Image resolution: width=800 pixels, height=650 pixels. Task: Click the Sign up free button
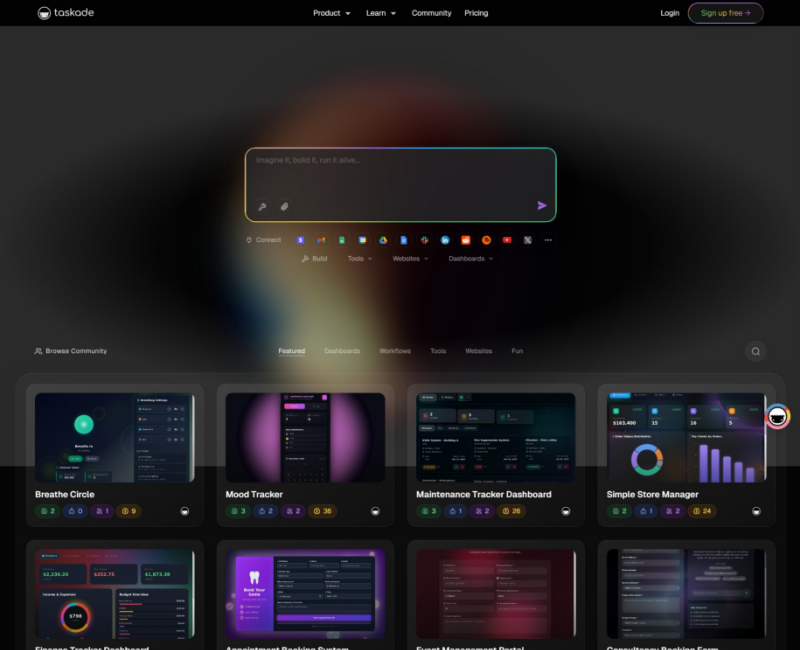[725, 13]
